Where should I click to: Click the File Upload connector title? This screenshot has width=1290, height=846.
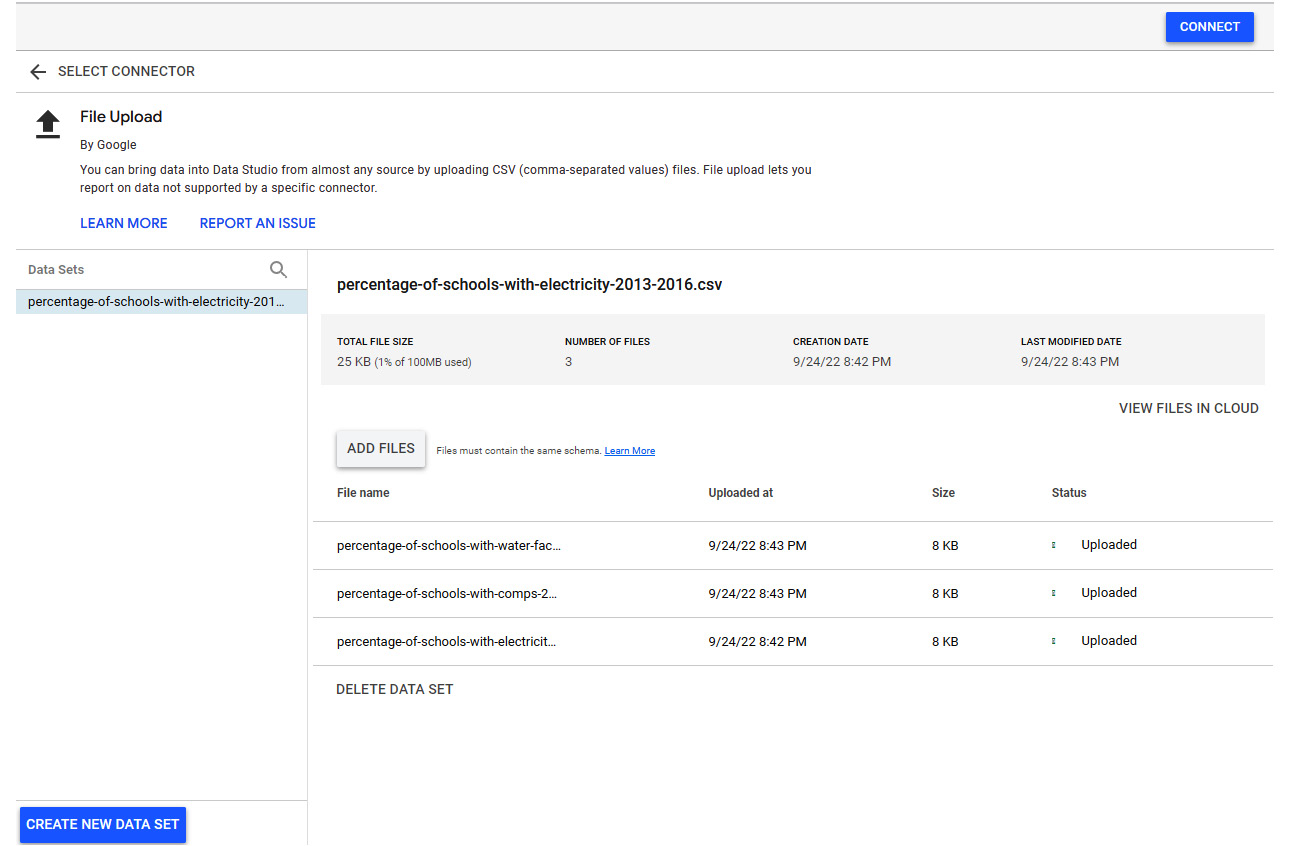121,117
